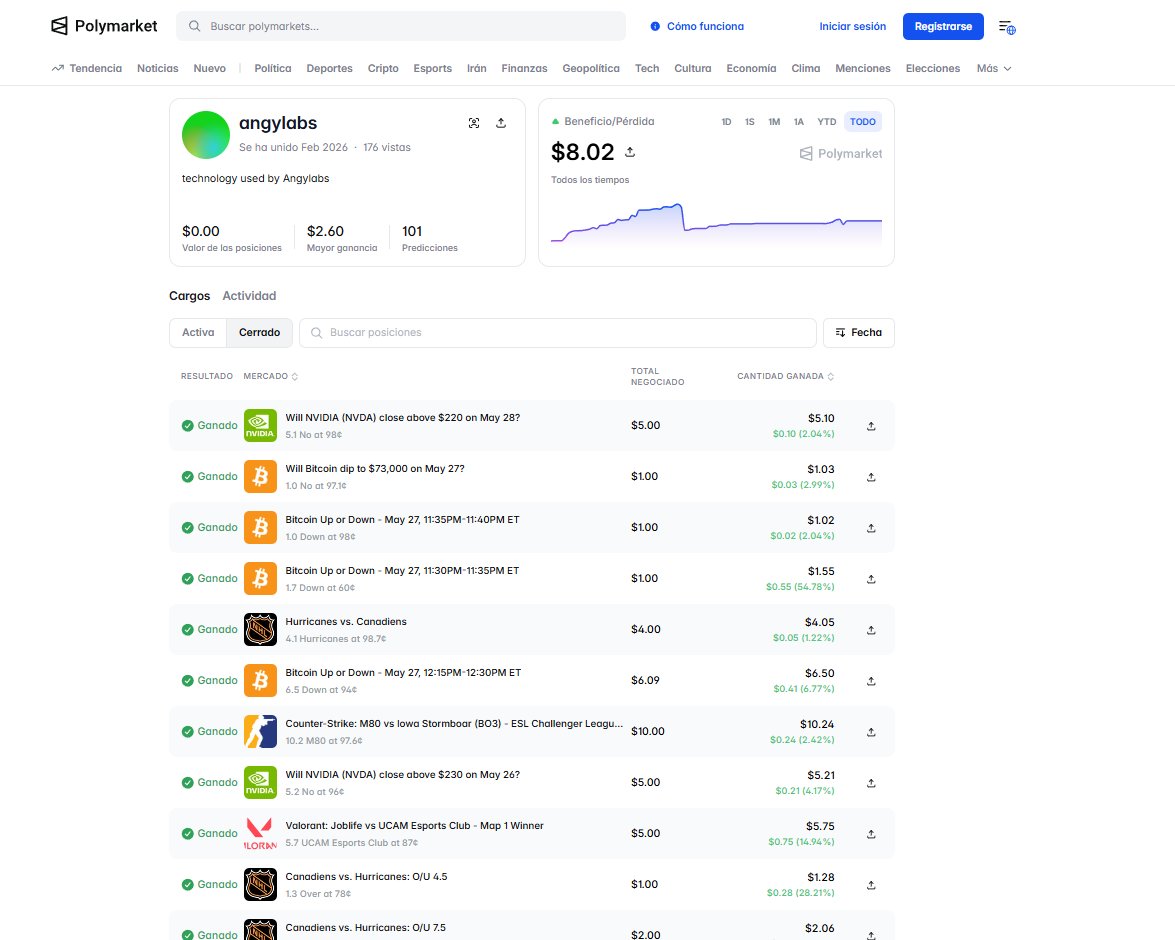Click the angylabs avatar image

(x=206, y=135)
